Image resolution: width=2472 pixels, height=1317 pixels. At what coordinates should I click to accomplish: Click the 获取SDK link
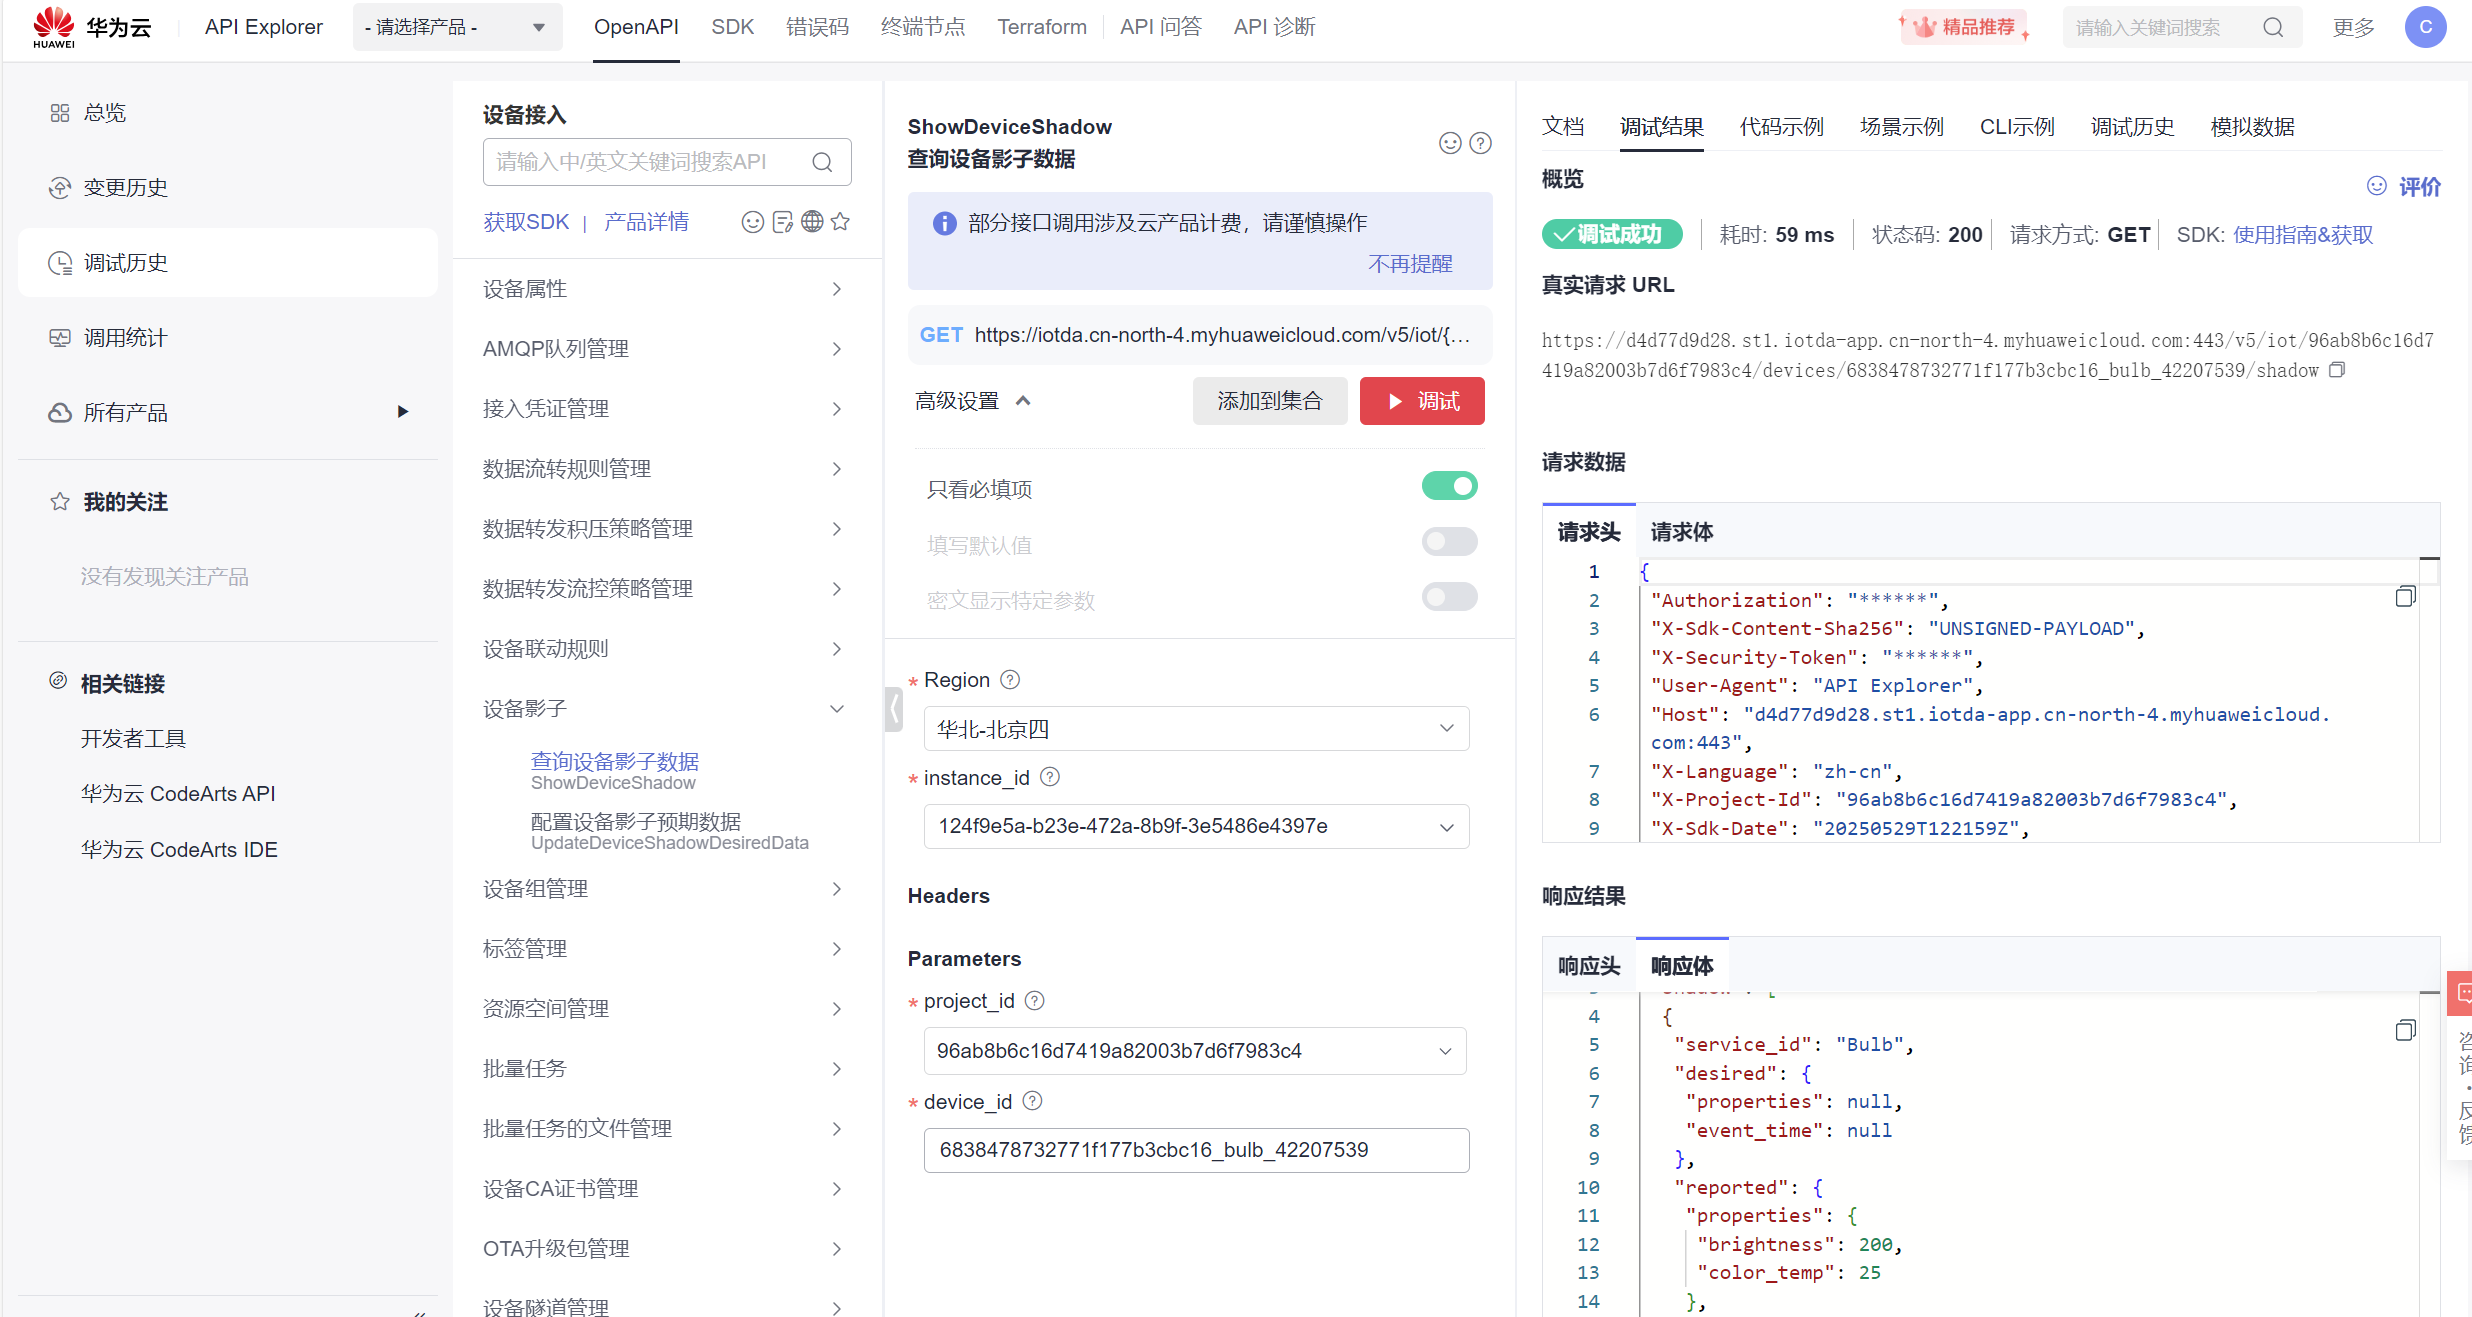pyautogui.click(x=526, y=222)
